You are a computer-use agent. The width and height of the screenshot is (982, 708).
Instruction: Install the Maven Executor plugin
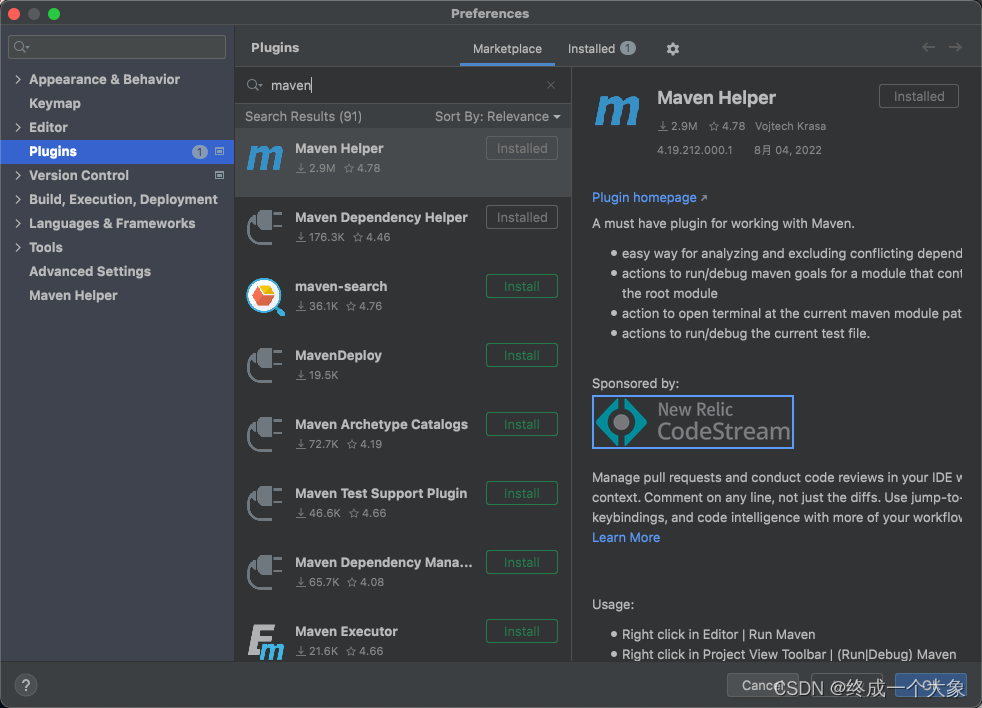tap(522, 631)
